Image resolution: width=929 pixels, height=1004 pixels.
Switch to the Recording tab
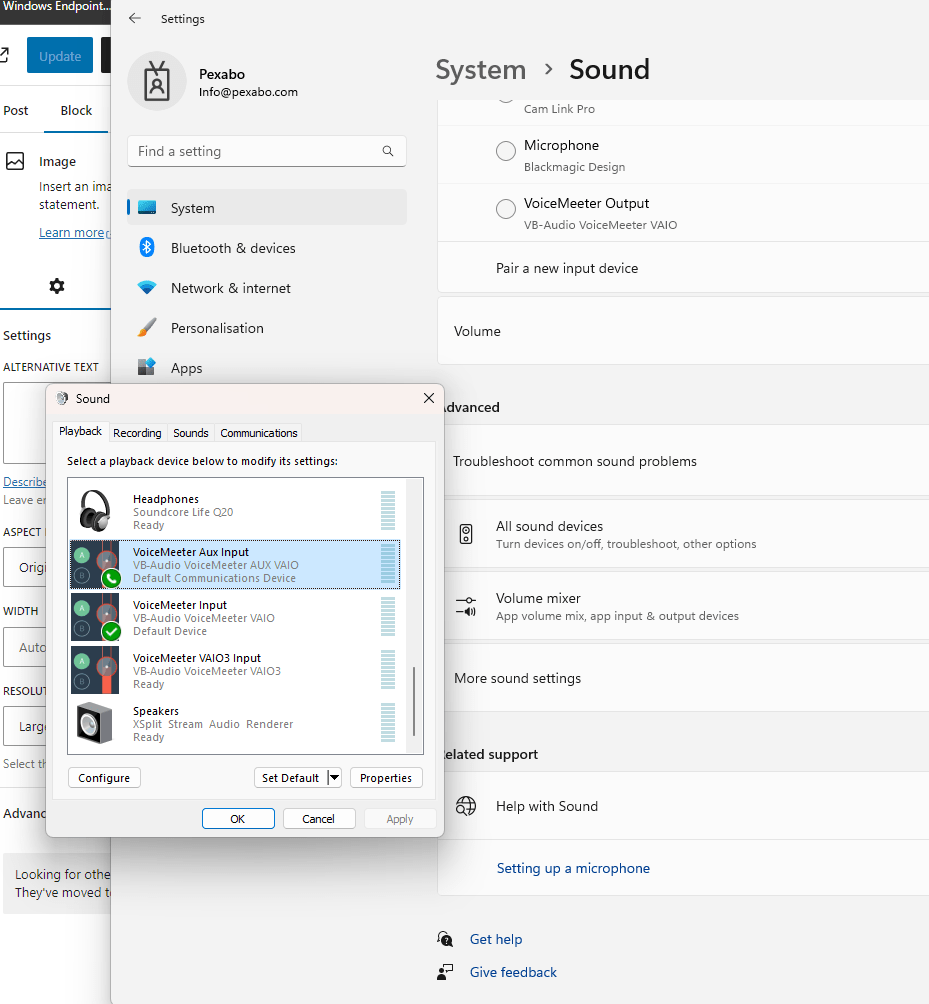[137, 433]
